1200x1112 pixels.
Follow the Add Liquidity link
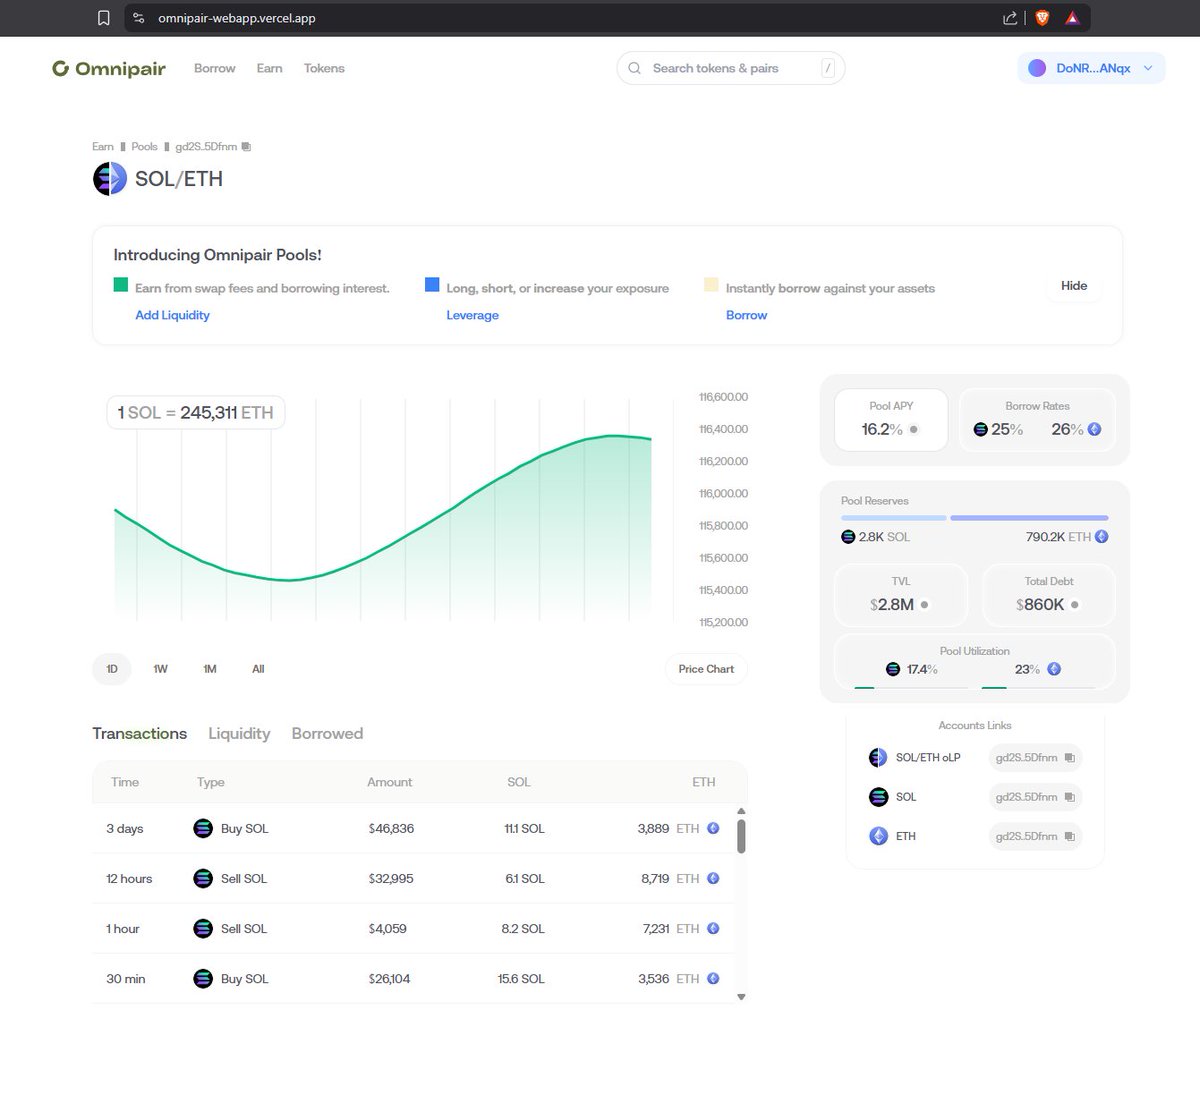172,315
